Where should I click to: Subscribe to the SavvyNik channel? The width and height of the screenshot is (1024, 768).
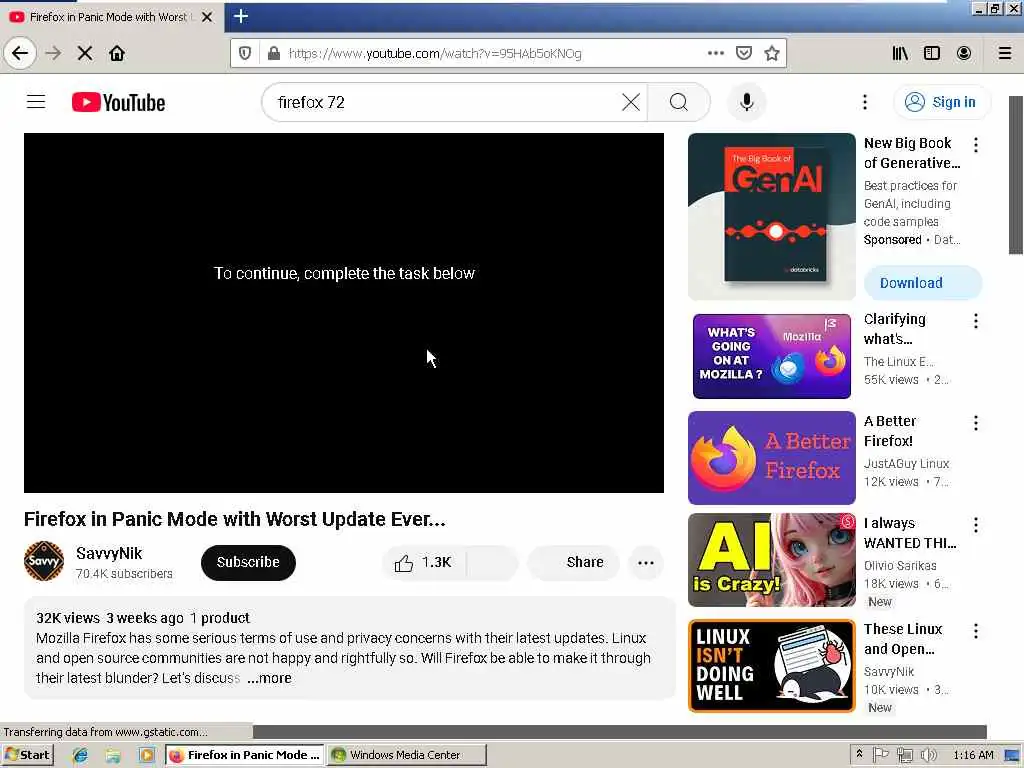click(248, 562)
